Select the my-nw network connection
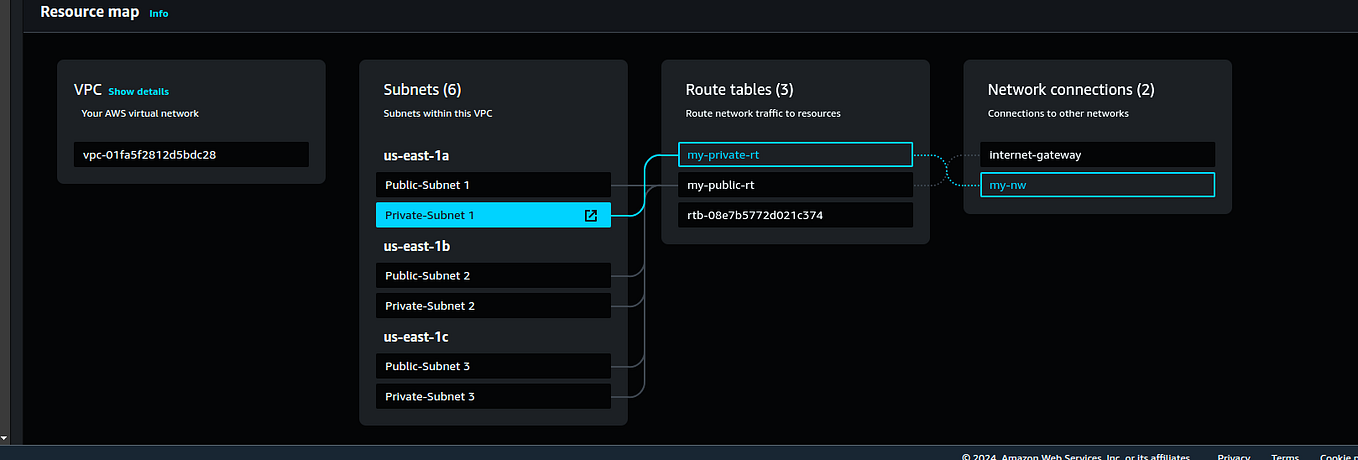 (x=1097, y=185)
